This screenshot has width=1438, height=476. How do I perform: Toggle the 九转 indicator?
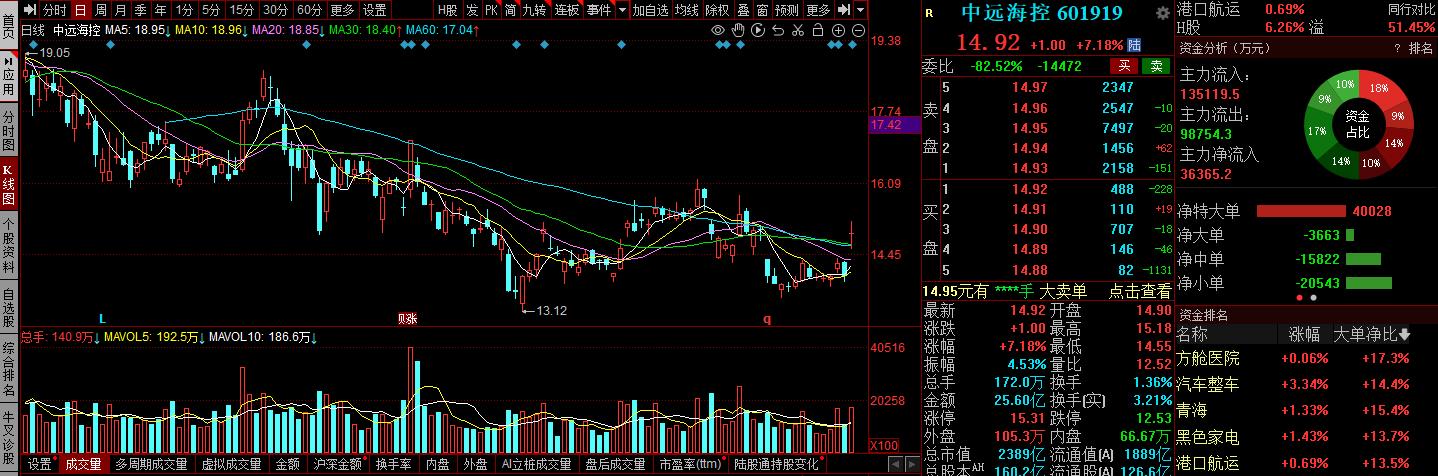[x=535, y=10]
